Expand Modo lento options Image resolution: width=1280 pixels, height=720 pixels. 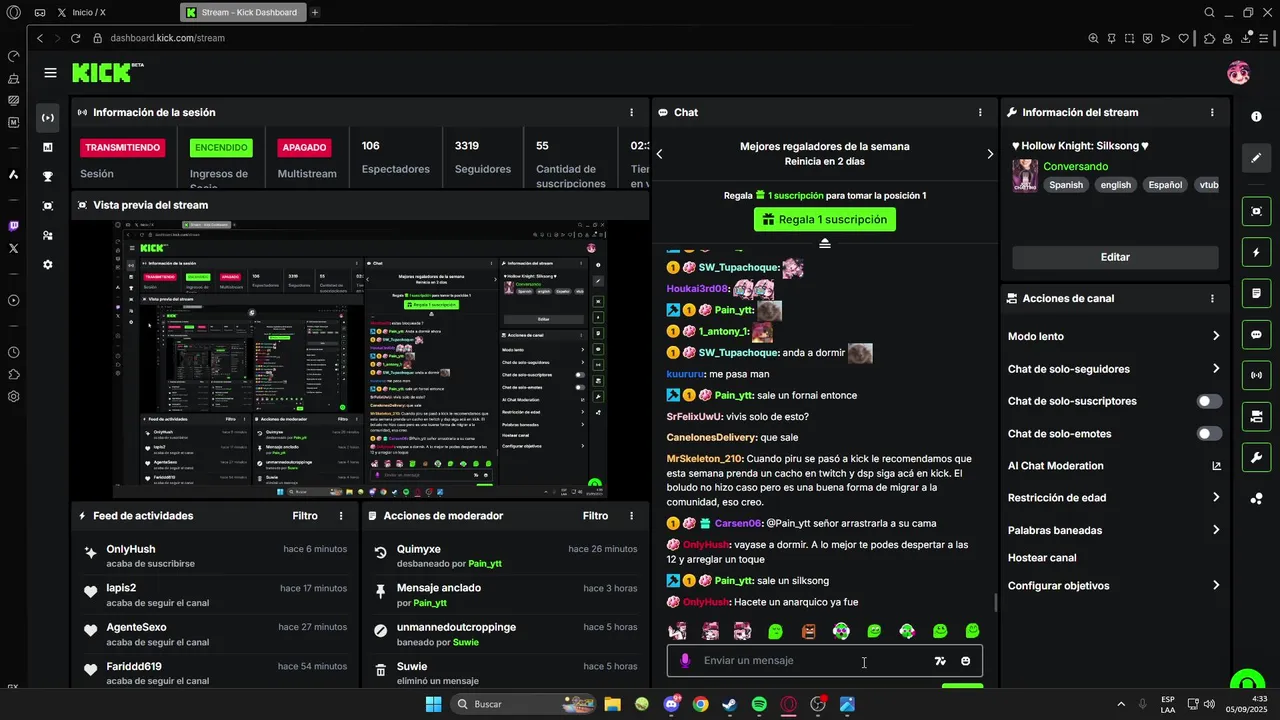[1216, 337]
